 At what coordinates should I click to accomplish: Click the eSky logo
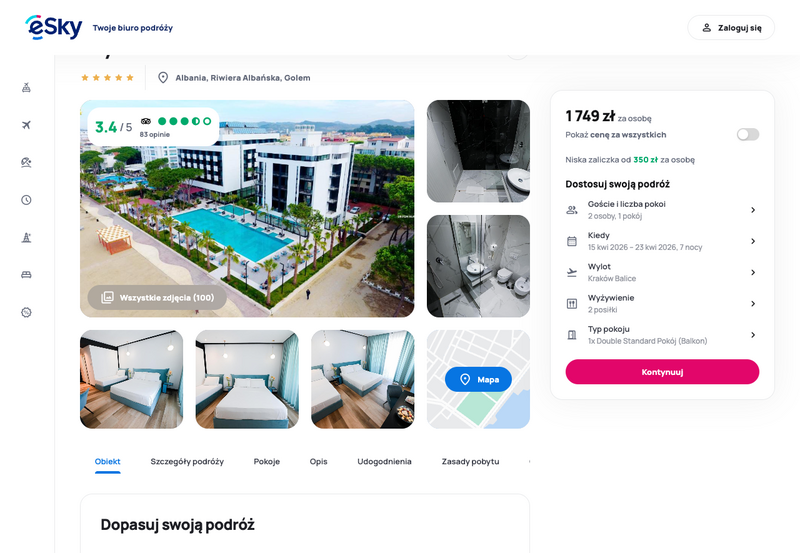coord(54,27)
